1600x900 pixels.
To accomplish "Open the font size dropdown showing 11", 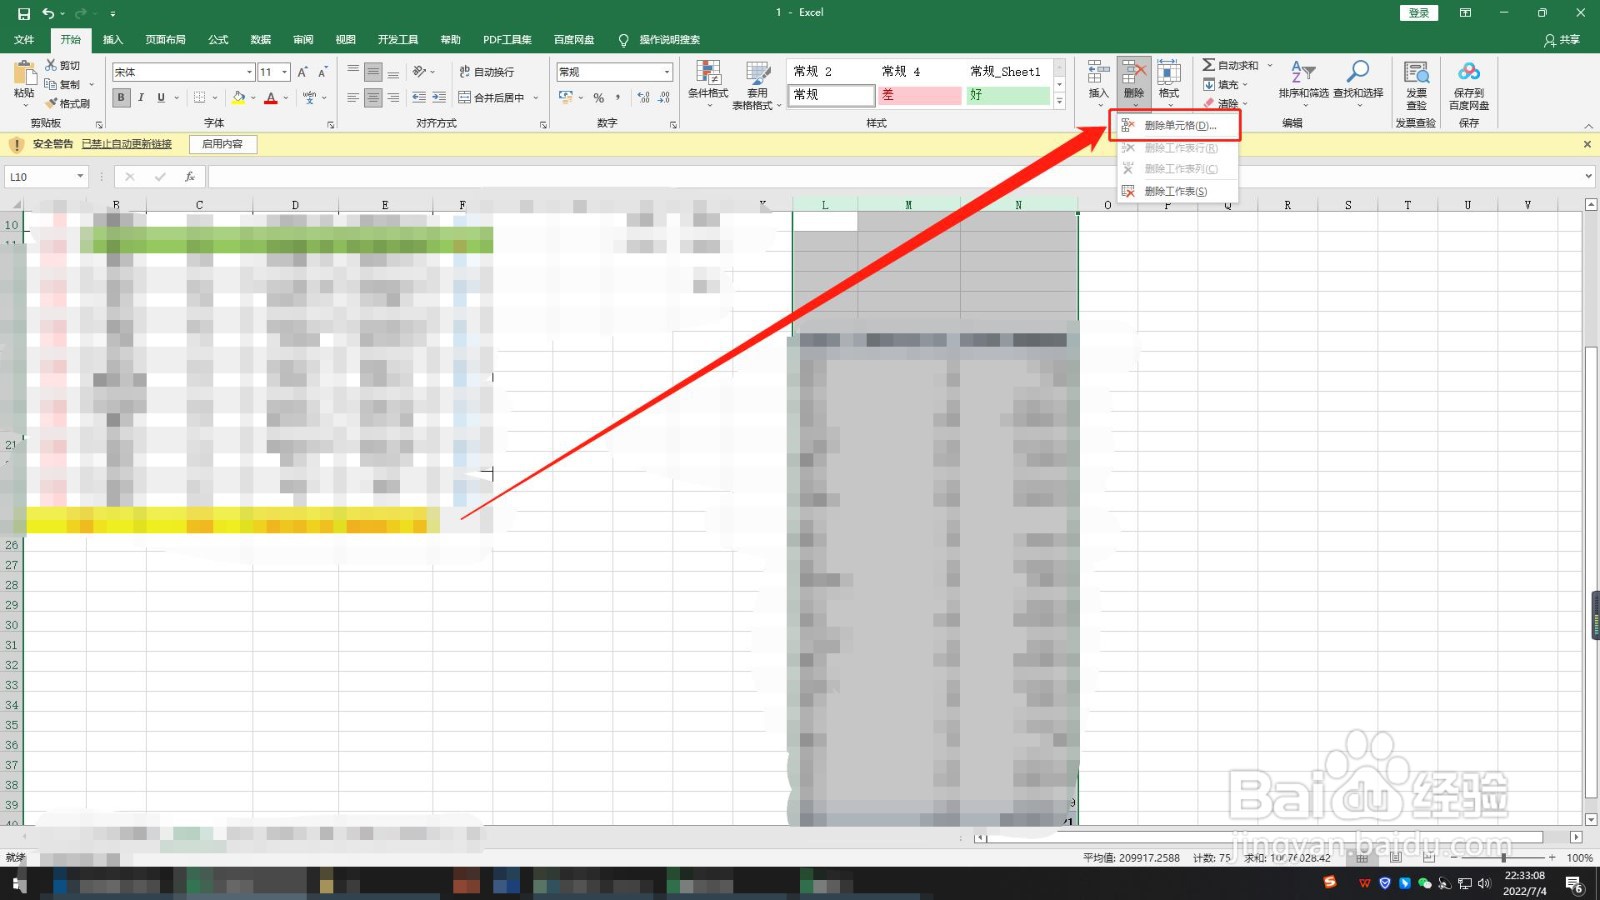I will coord(285,72).
